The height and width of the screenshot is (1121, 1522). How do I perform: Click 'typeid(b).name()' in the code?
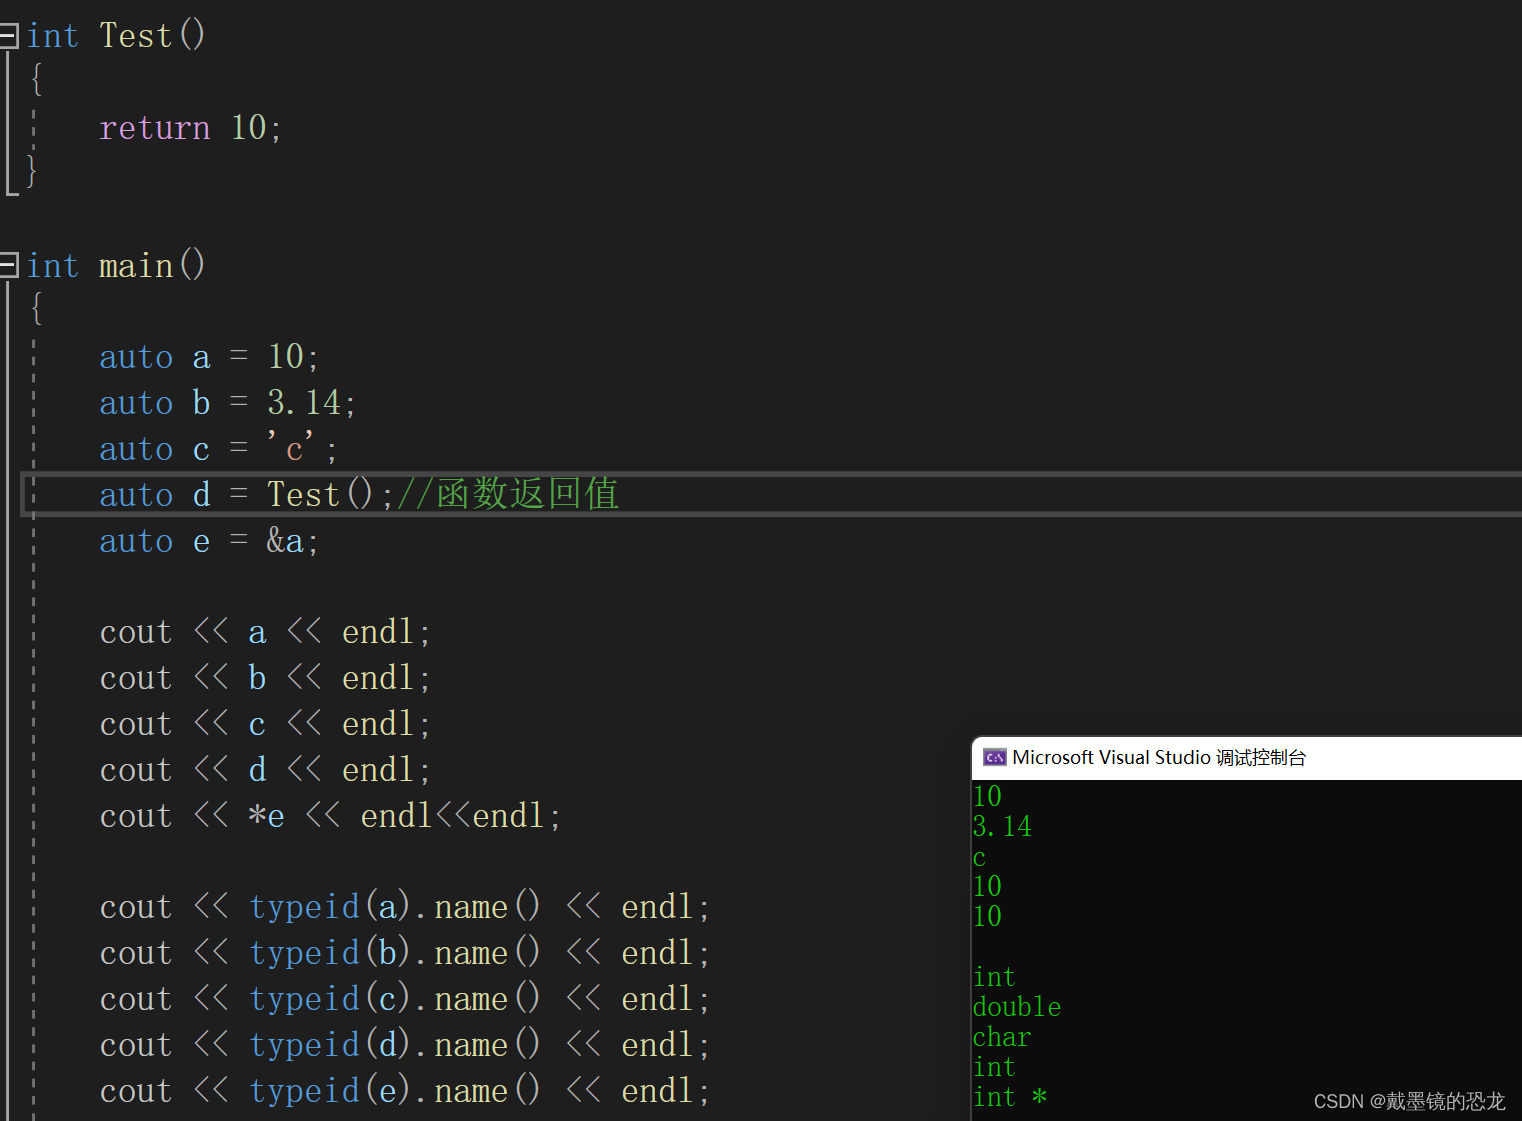point(395,953)
